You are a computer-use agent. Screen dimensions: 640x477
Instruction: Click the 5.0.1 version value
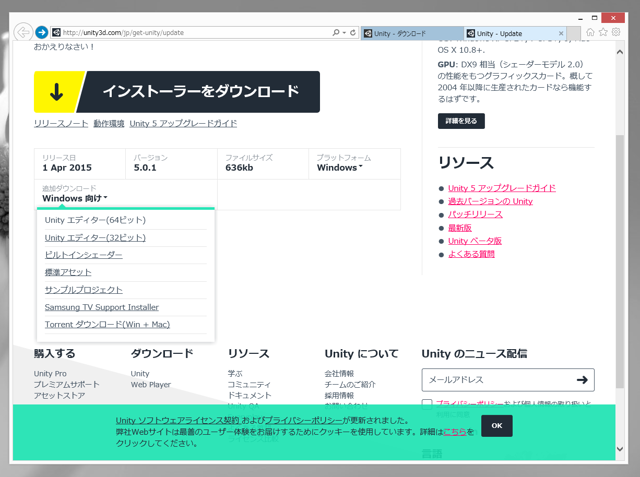(x=145, y=168)
